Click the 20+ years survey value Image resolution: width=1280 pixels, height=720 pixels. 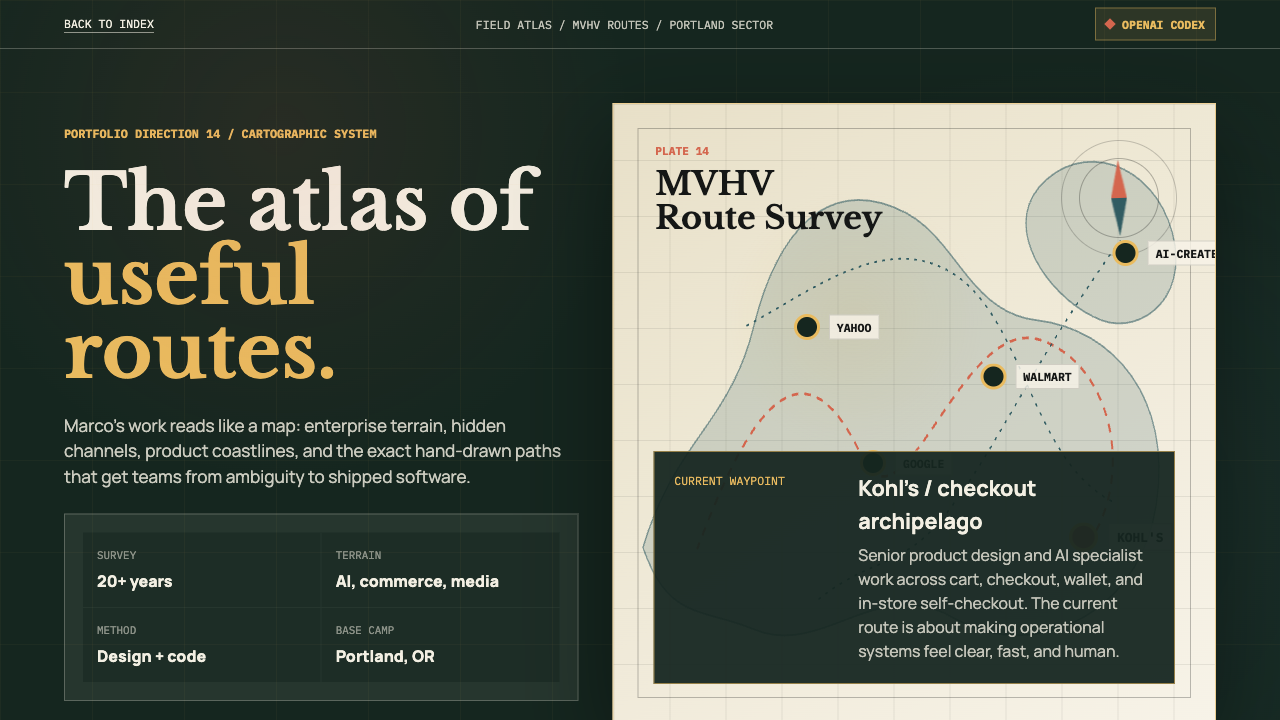135,581
